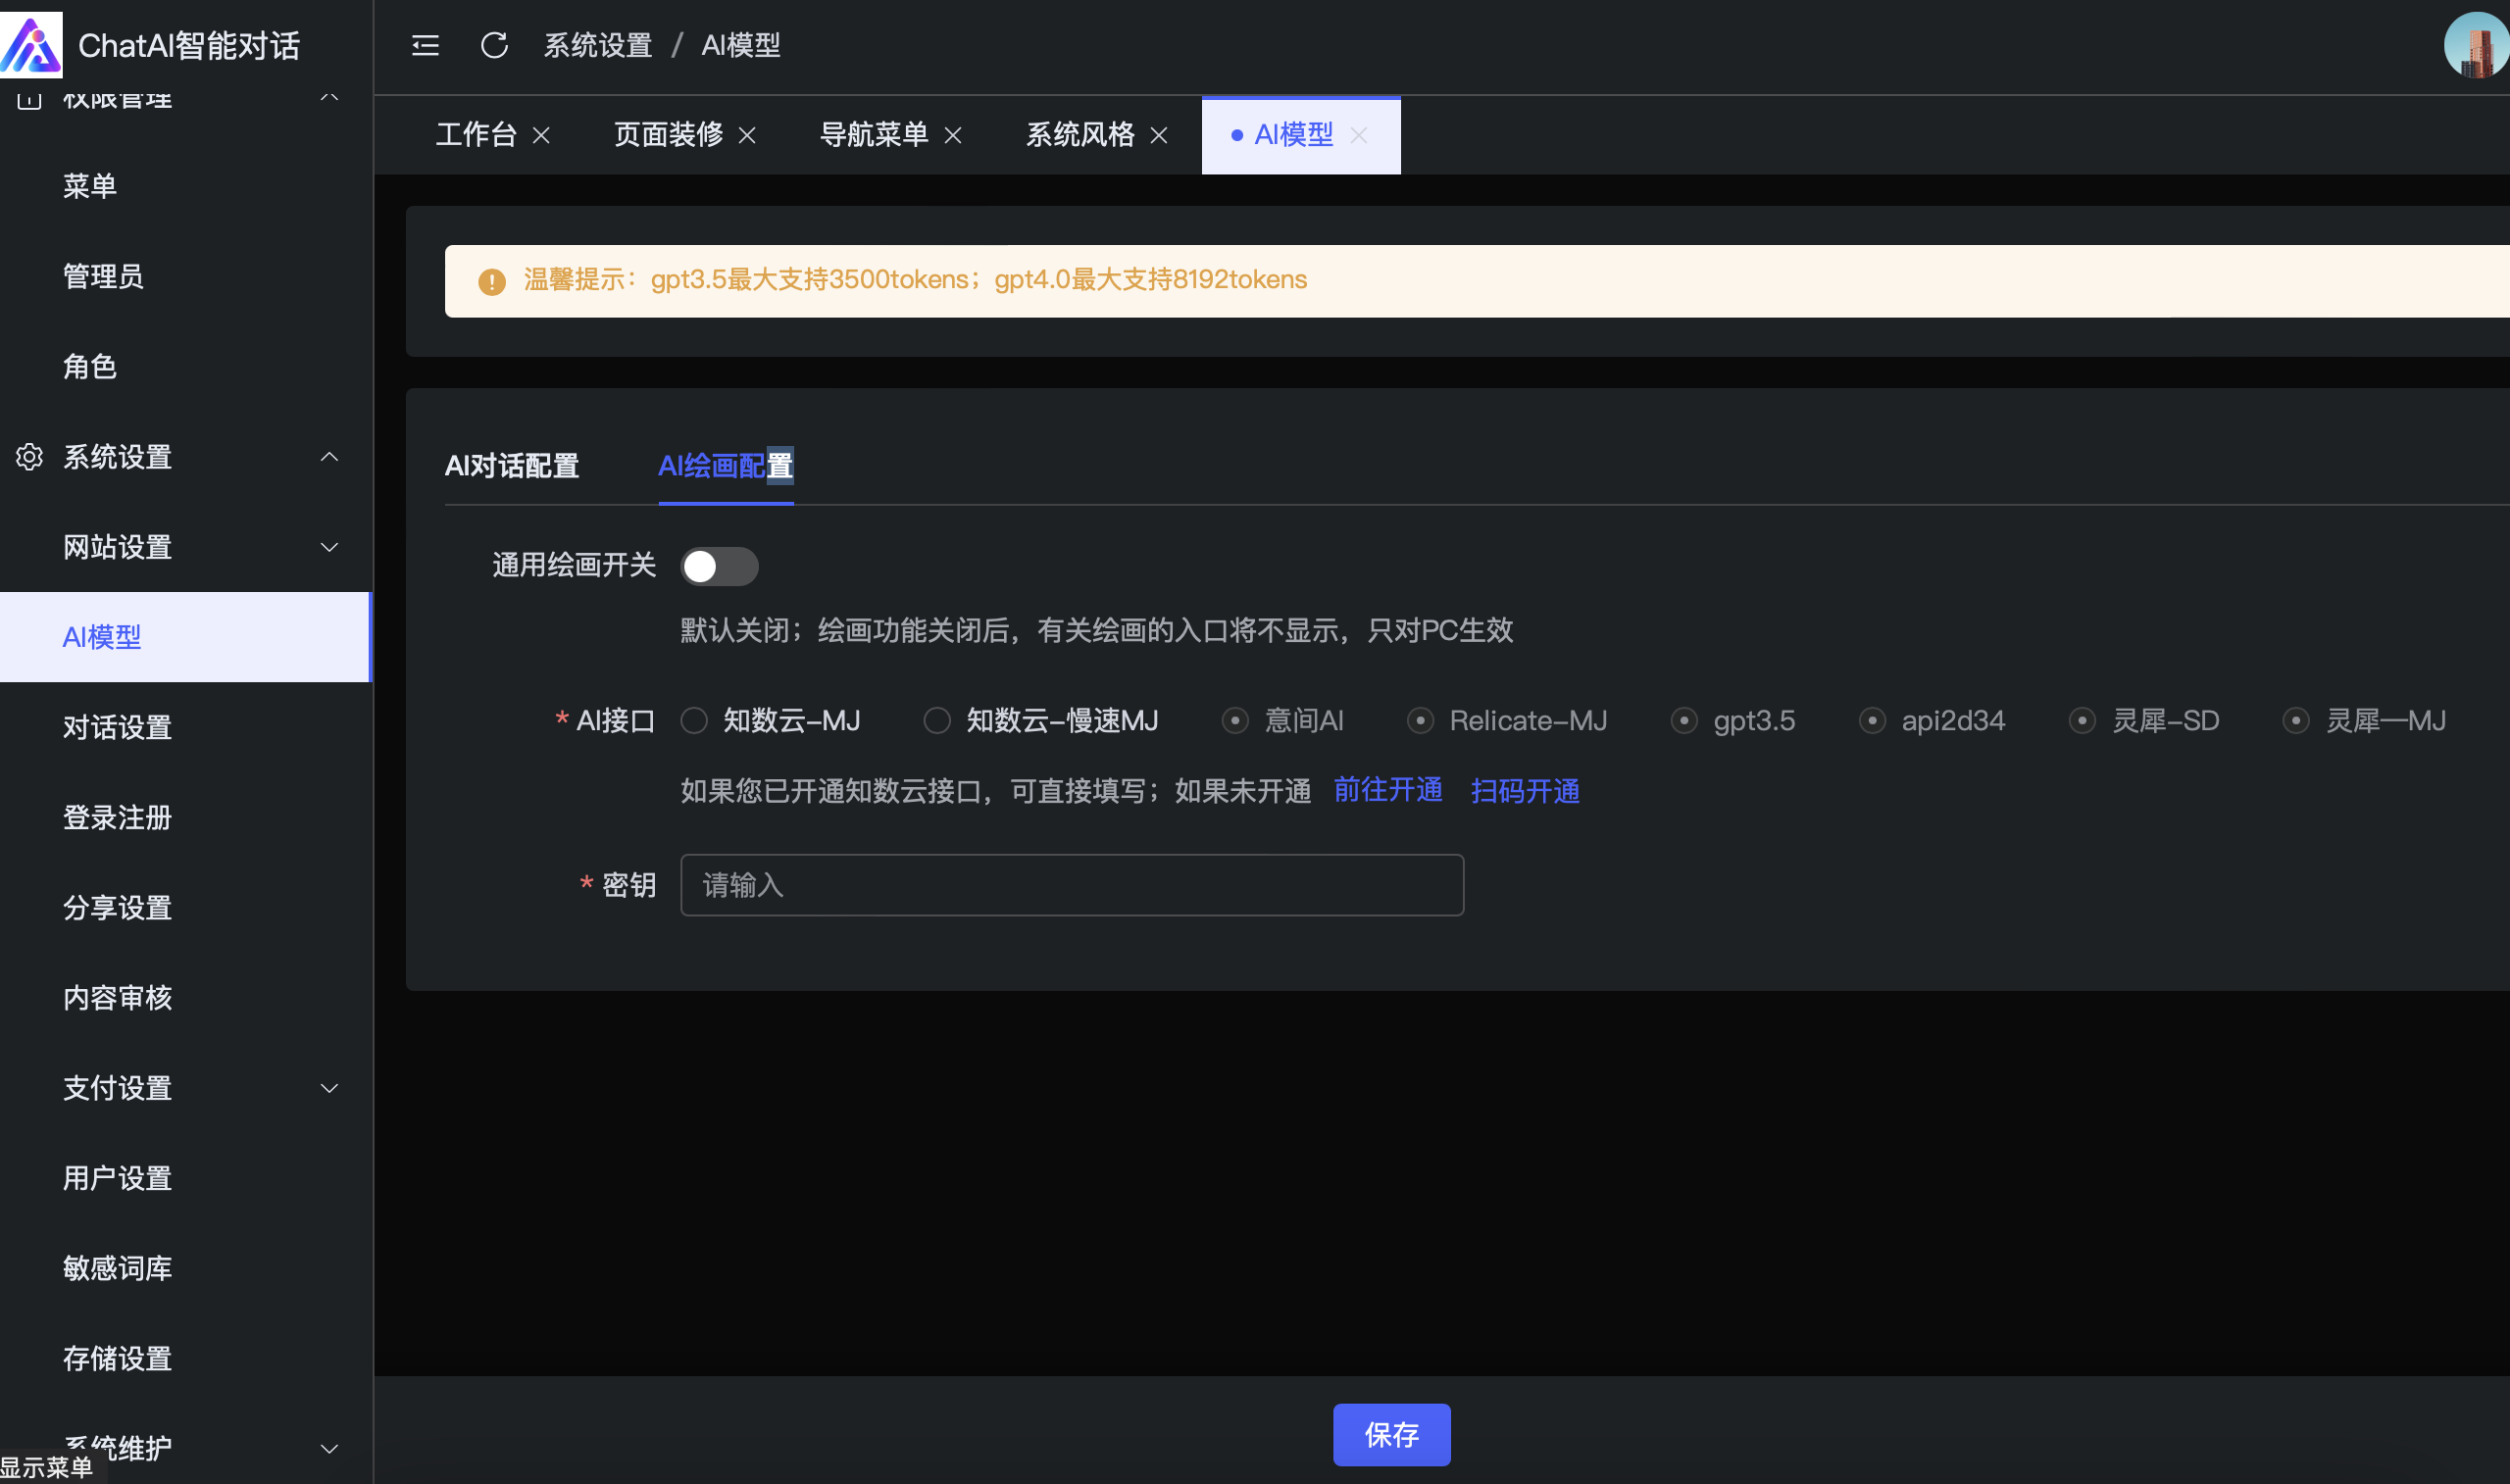Click the ChatAI logo icon

(31, 44)
